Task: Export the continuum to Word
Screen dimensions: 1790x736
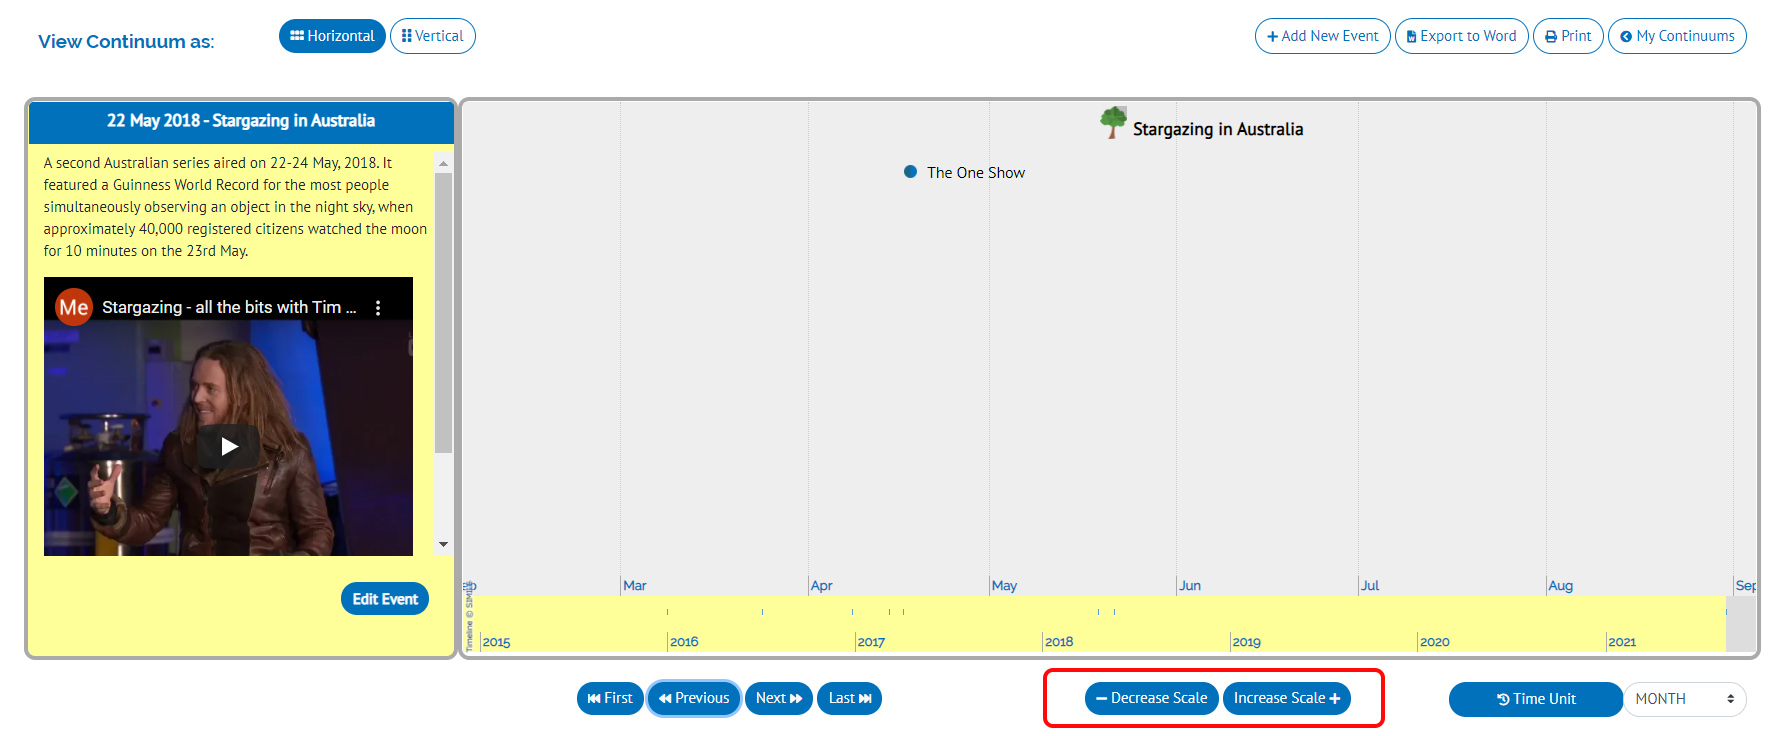Action: coord(1461,36)
